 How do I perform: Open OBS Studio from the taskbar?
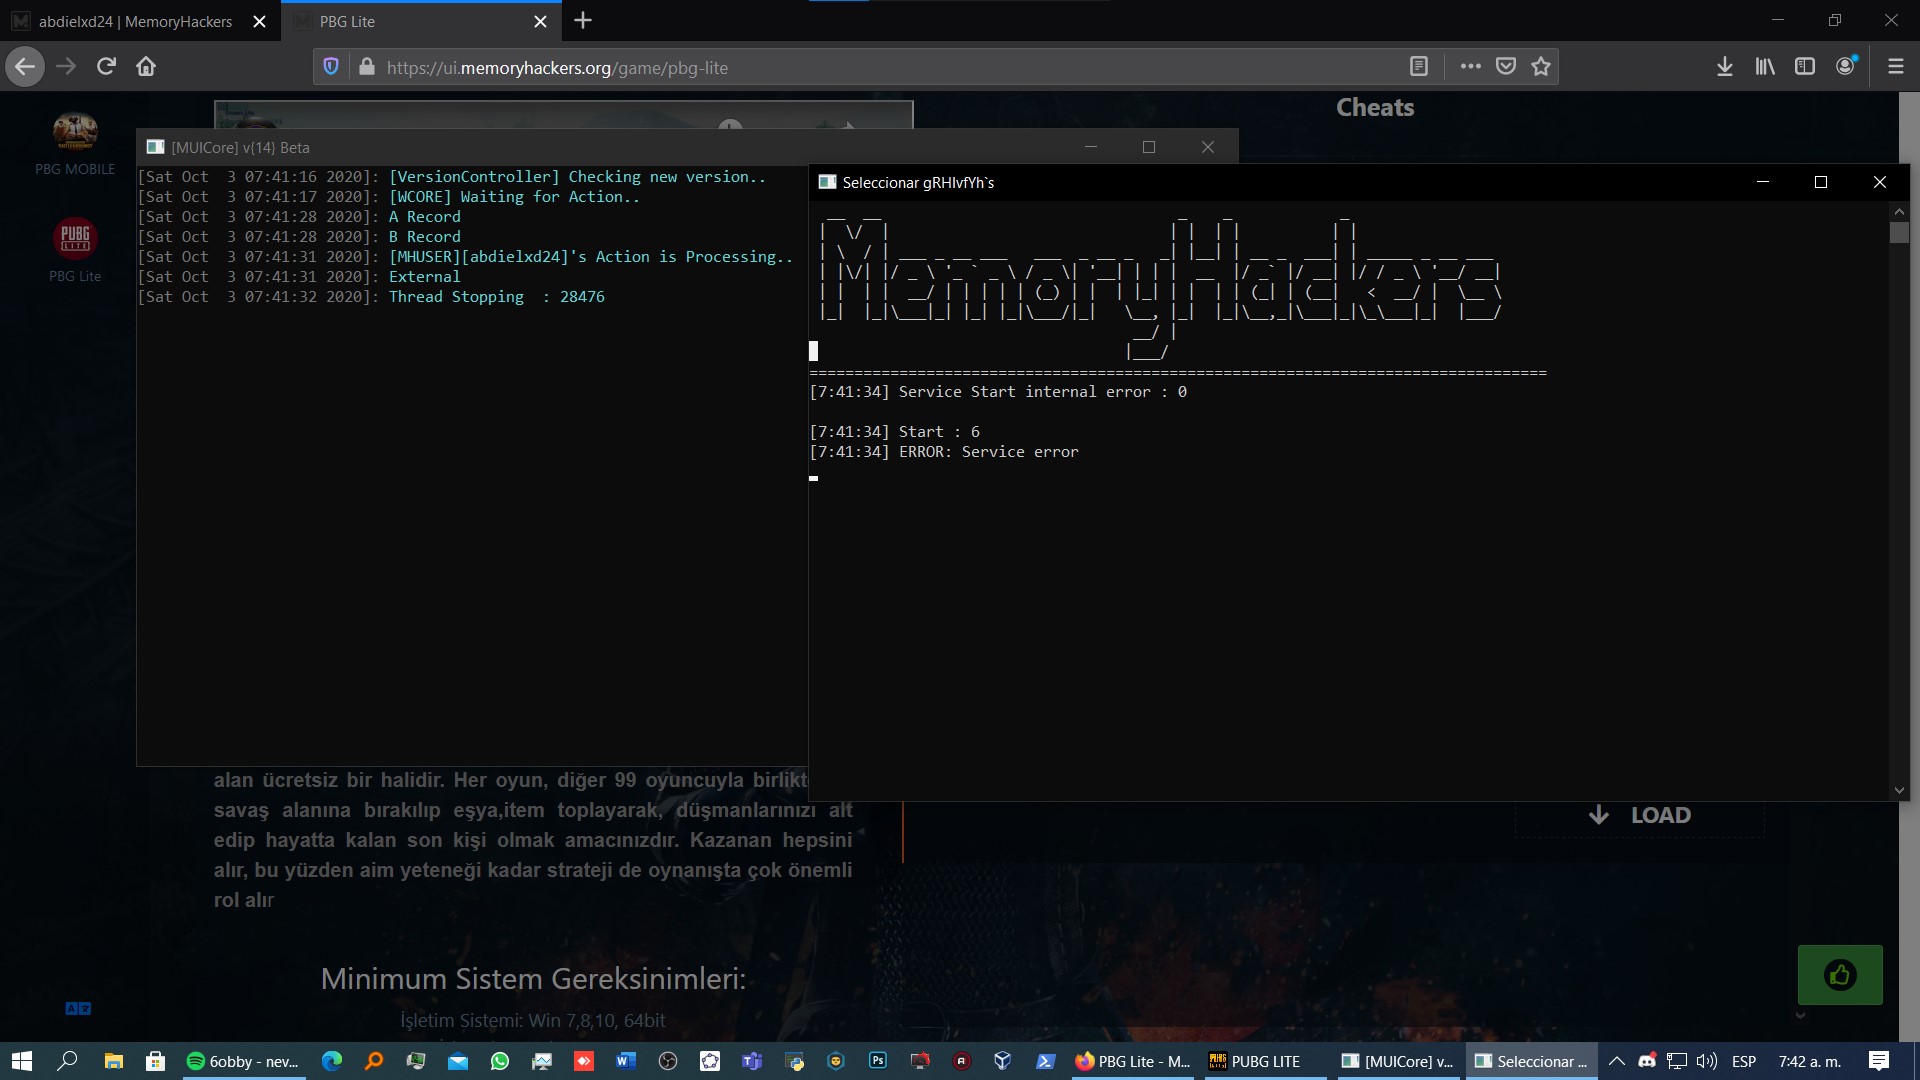(x=668, y=1061)
